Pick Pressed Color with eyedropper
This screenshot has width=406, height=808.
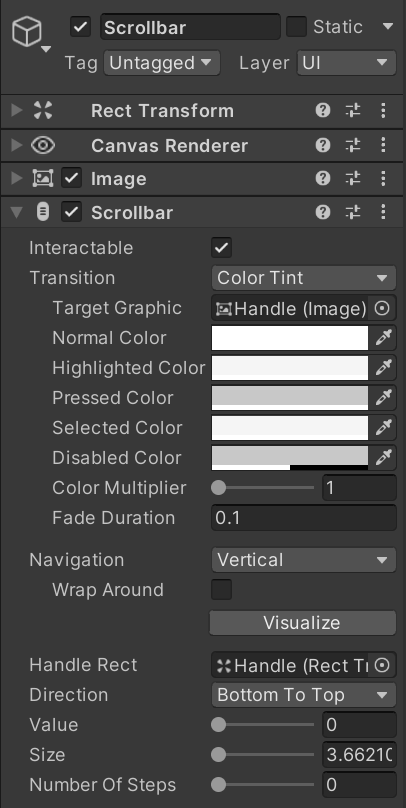tap(383, 398)
